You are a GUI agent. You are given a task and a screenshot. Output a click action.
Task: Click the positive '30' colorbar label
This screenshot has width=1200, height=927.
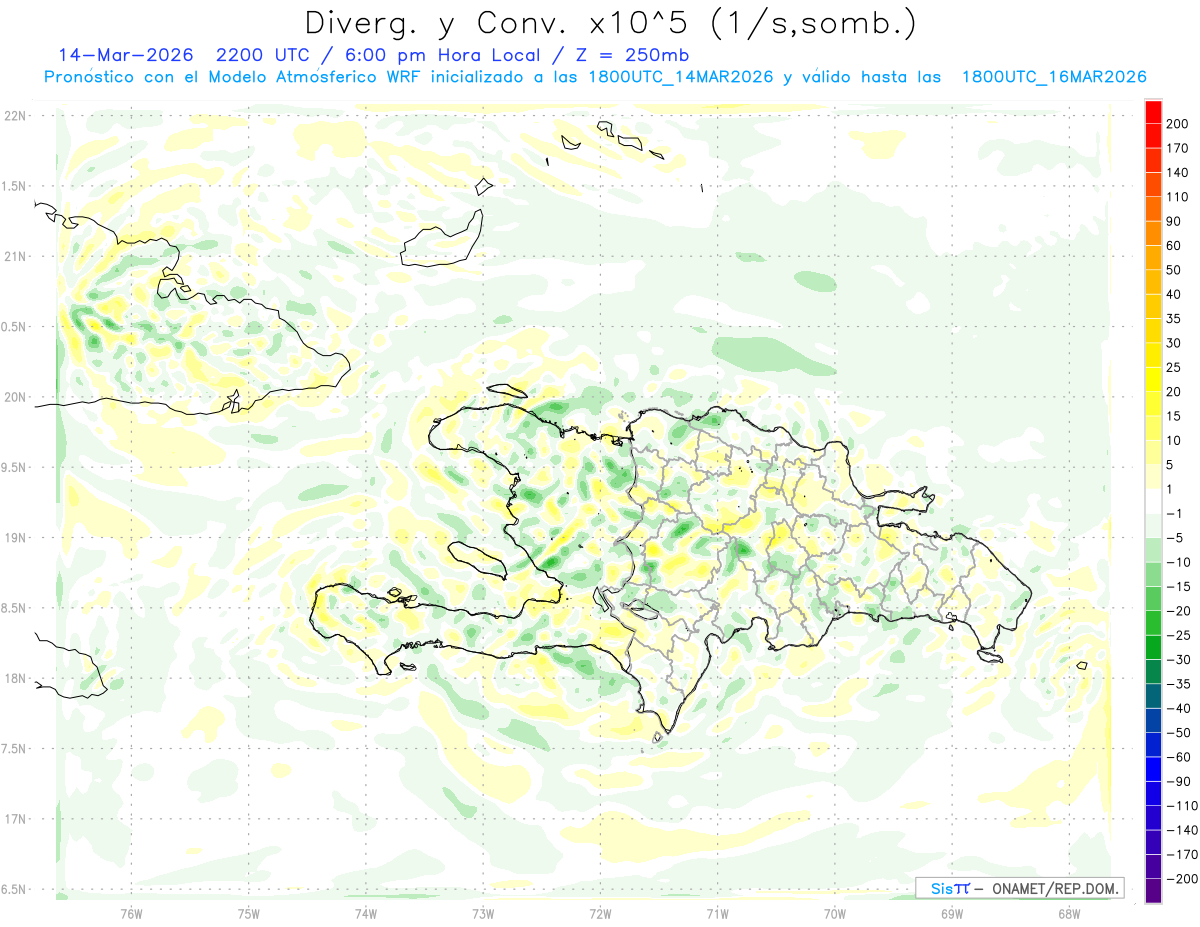pyautogui.click(x=1175, y=344)
